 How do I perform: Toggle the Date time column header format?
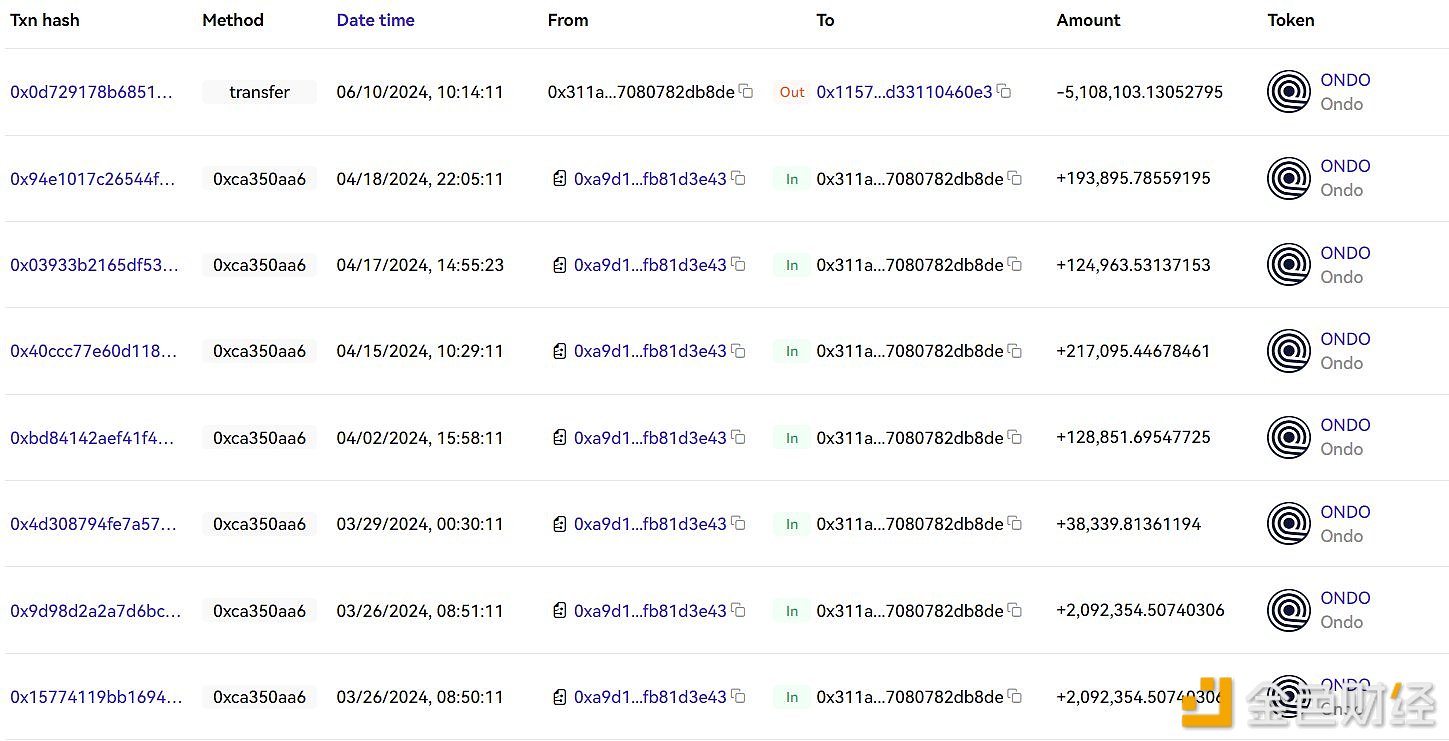tap(375, 20)
